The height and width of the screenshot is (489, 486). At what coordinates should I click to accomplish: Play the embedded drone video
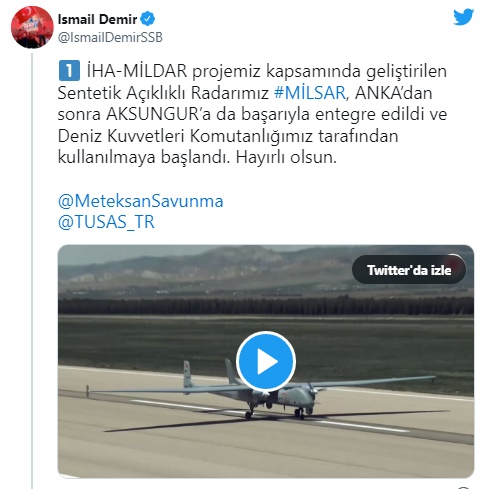coord(266,361)
